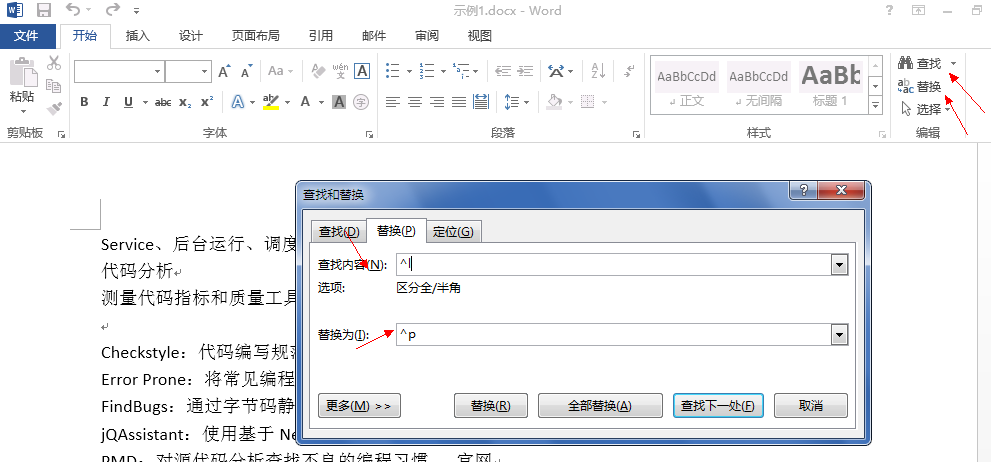This screenshot has width=991, height=462.
Task: Toggle Italic formatting
Action: pos(106,102)
